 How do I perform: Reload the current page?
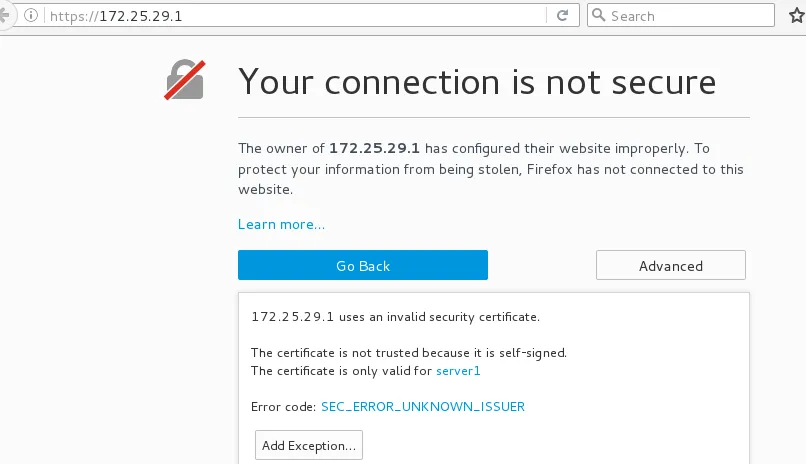pos(562,16)
